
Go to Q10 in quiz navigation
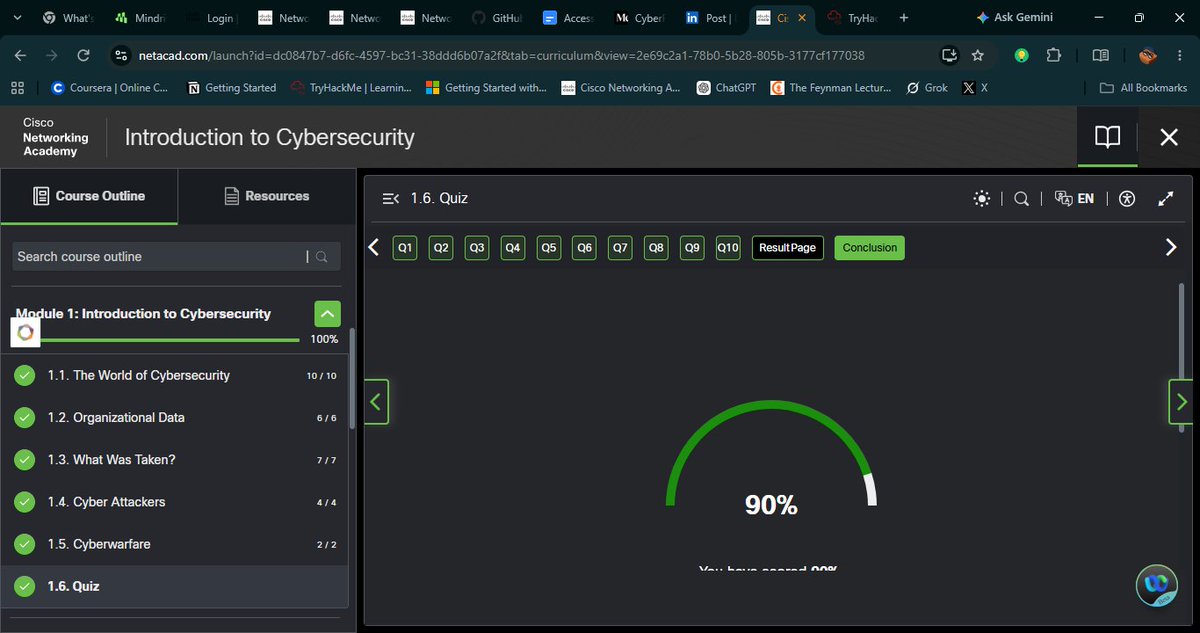[x=728, y=248]
